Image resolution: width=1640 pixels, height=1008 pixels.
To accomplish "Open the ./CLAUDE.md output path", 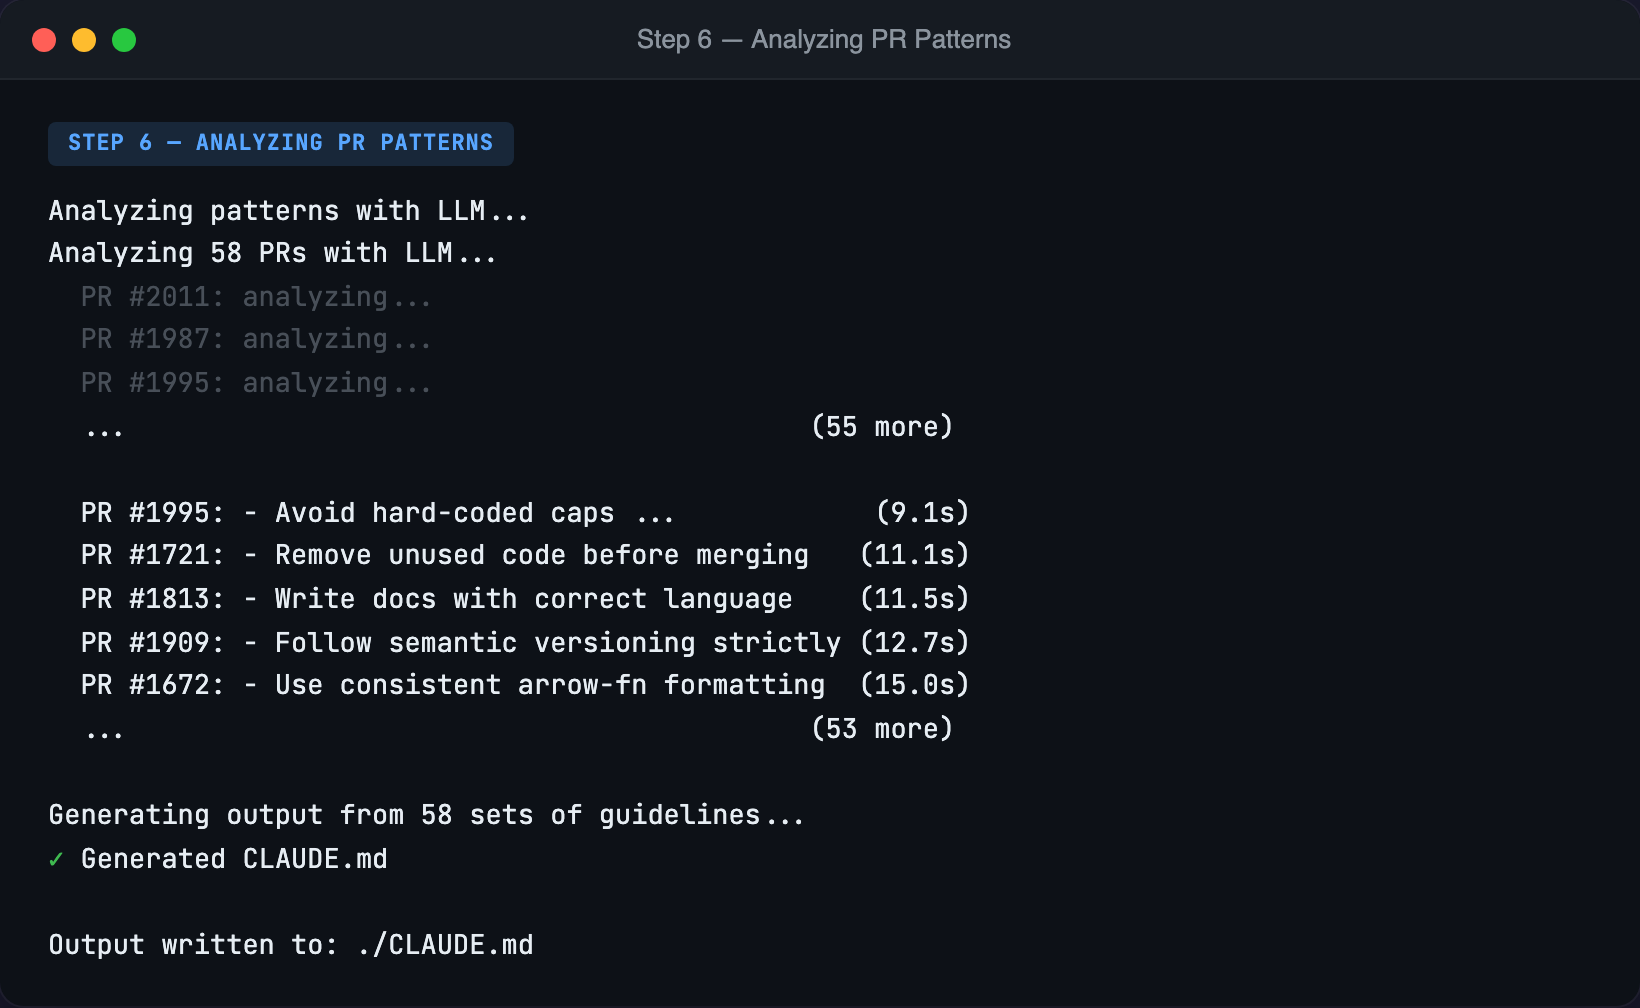I will [447, 944].
